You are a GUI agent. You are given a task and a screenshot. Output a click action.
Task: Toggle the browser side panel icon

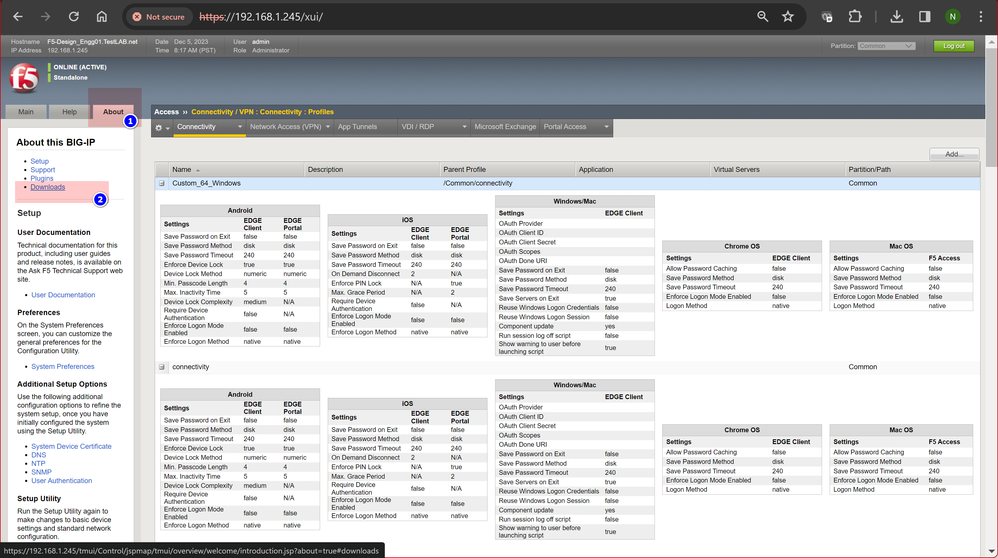click(x=924, y=17)
